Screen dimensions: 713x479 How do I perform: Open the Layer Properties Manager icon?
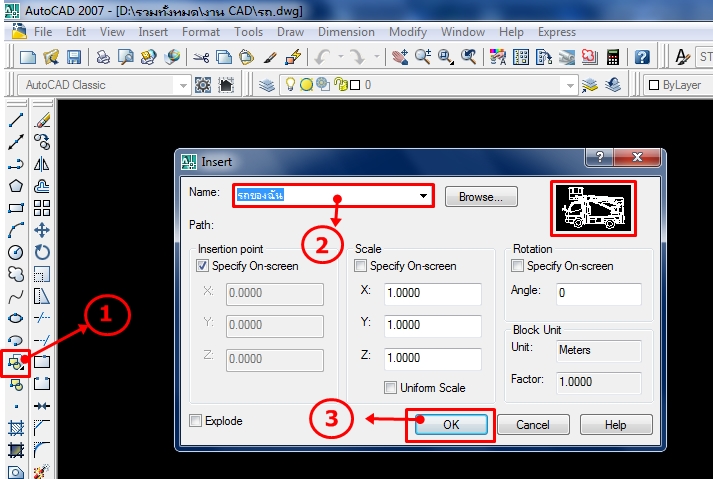(267, 85)
